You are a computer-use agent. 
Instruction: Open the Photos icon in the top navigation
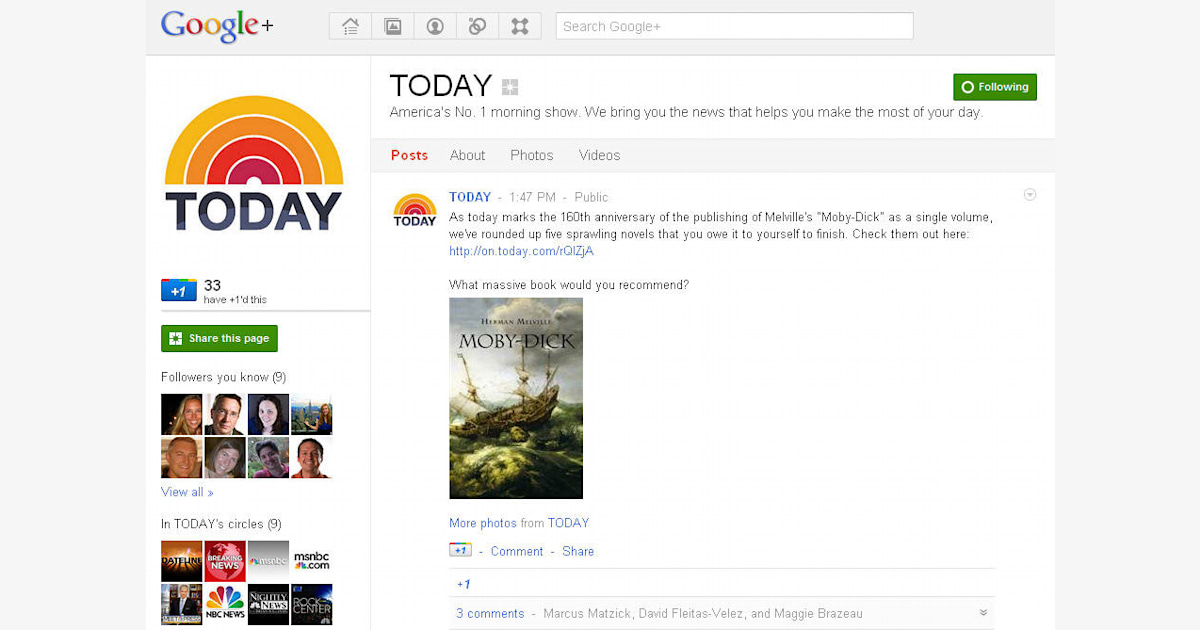coord(392,25)
